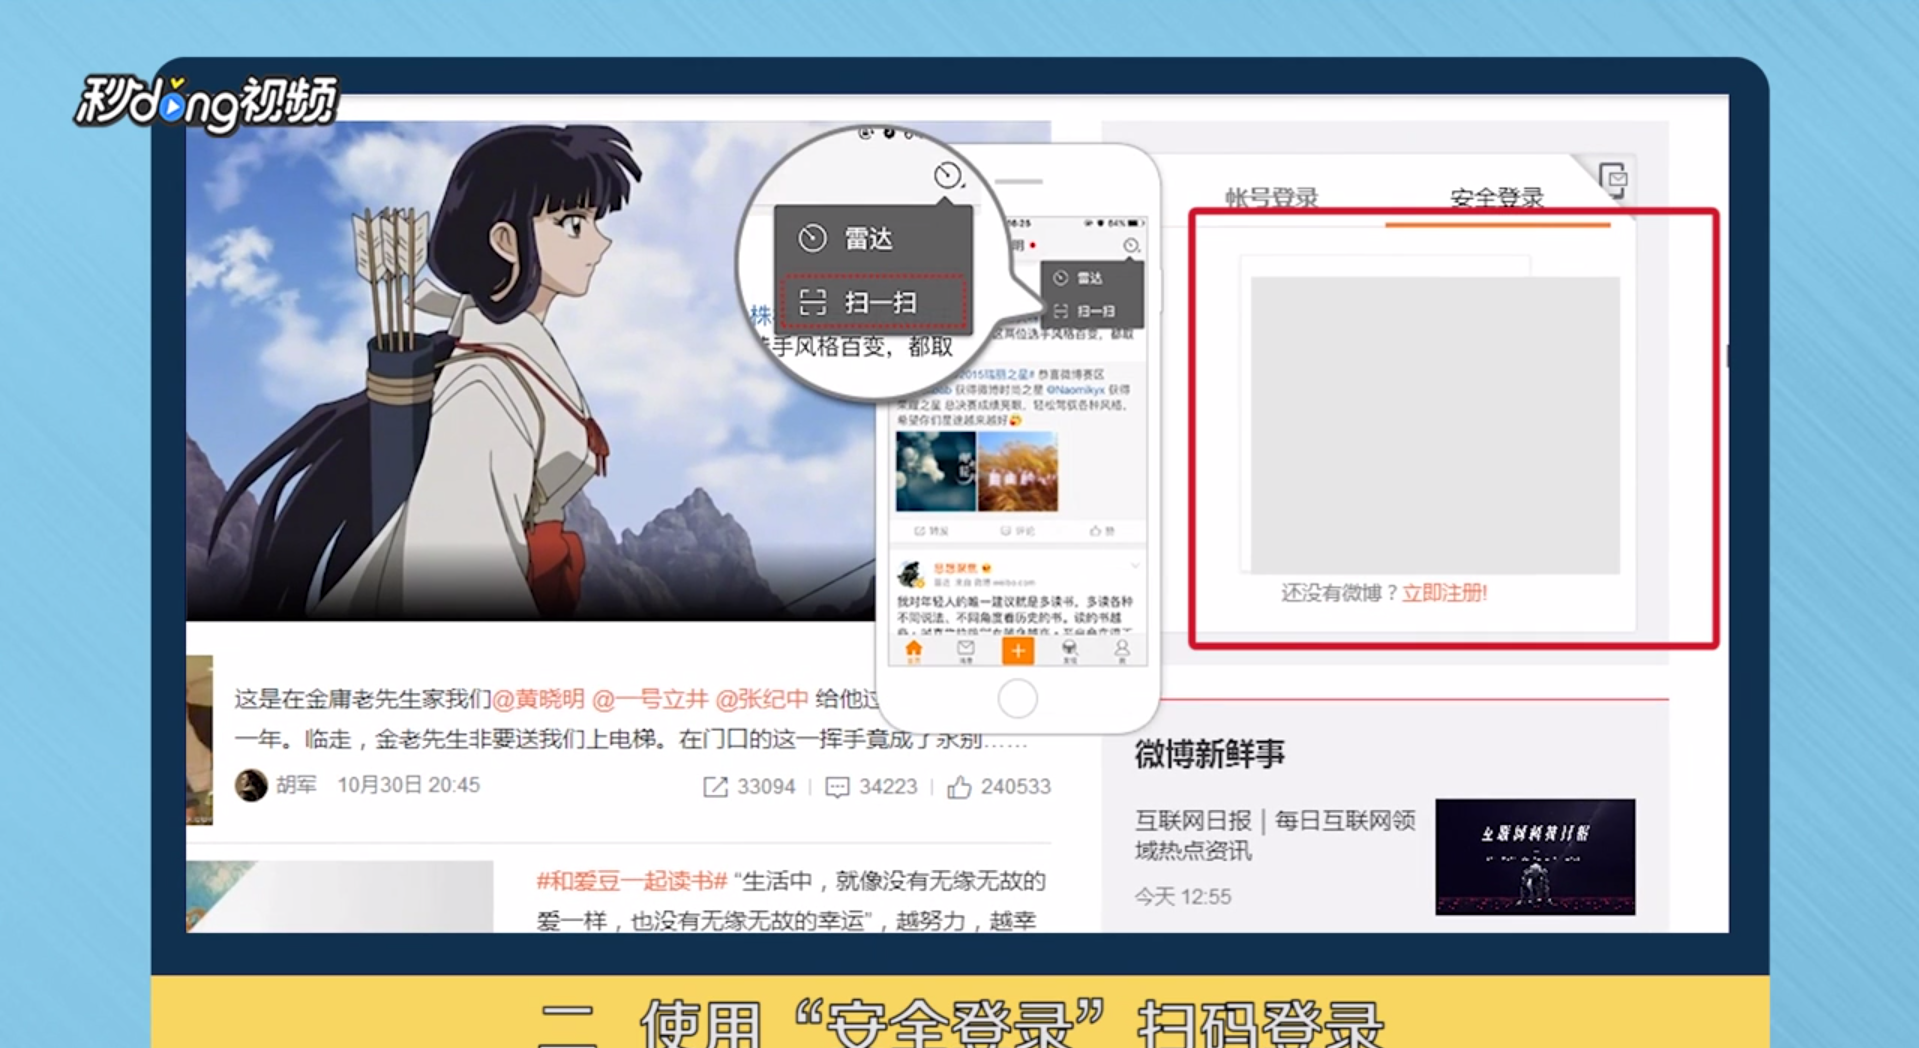Viewport: 1919px width, 1048px height.
Task: Click the like thumbs-up with 240533
Action: [x=959, y=787]
